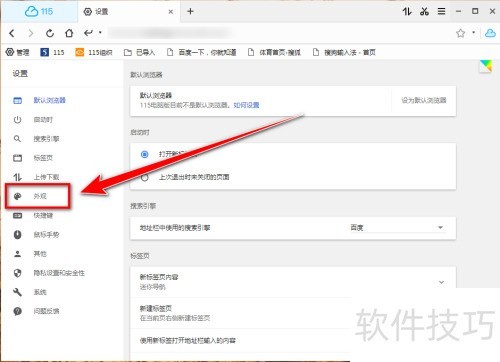Click the blue cloud icon in toolbar
Screen dimensions: 500x362
coord(490,33)
